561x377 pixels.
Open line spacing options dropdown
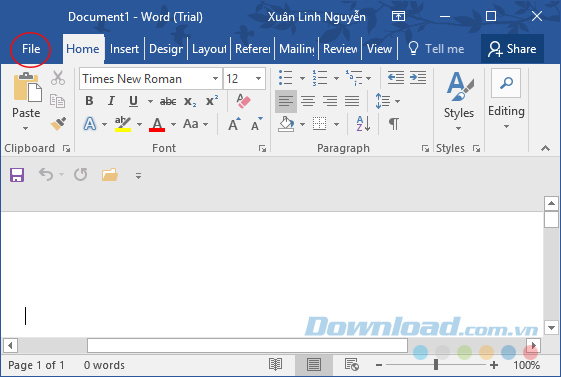[397, 101]
